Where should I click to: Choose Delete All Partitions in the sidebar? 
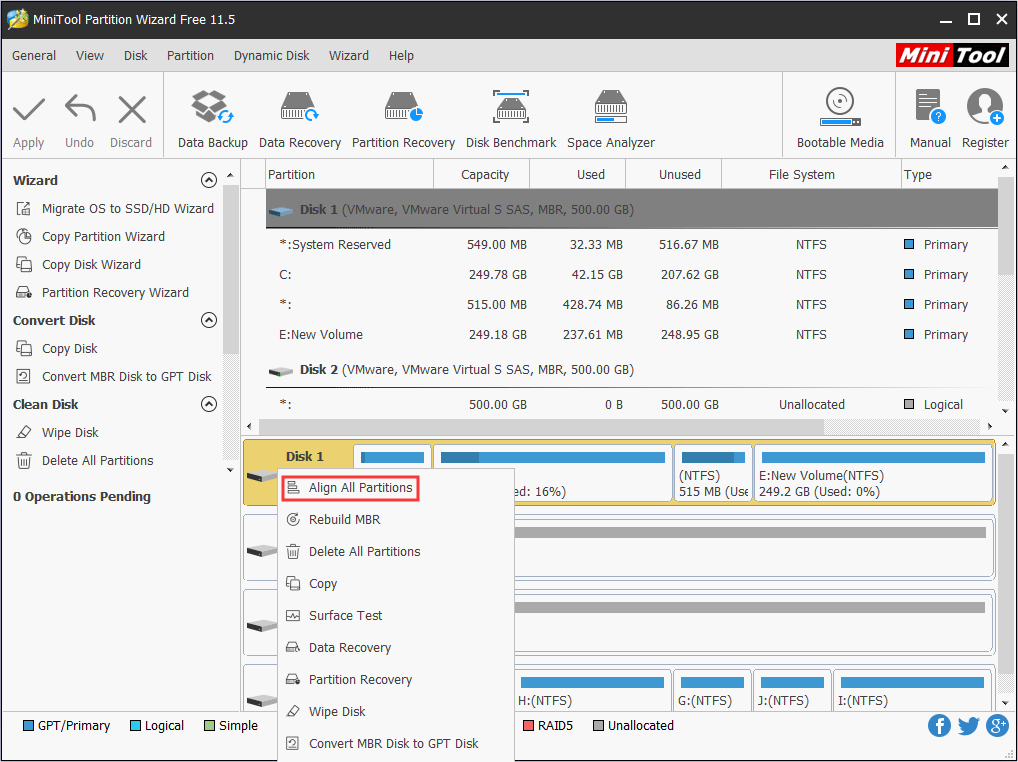84,460
